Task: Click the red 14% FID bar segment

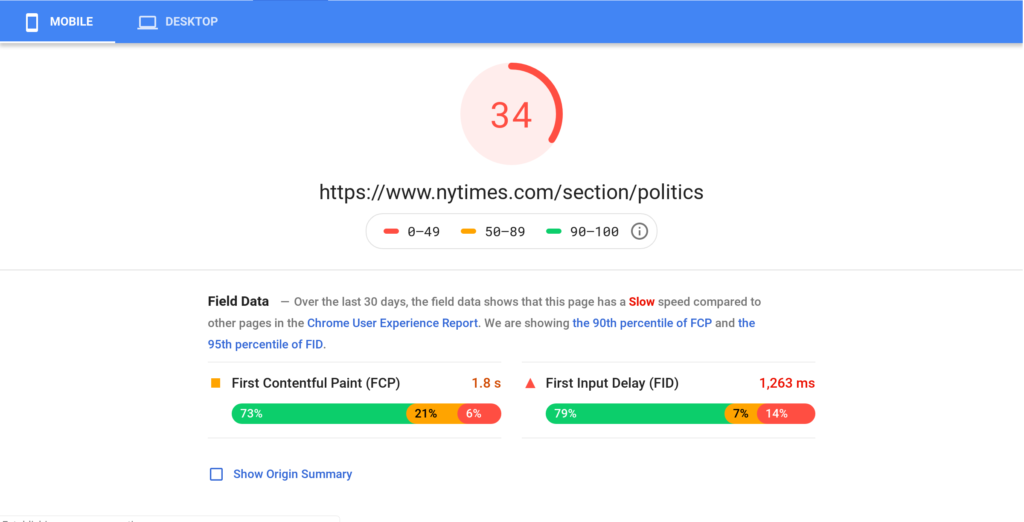Action: pos(785,413)
